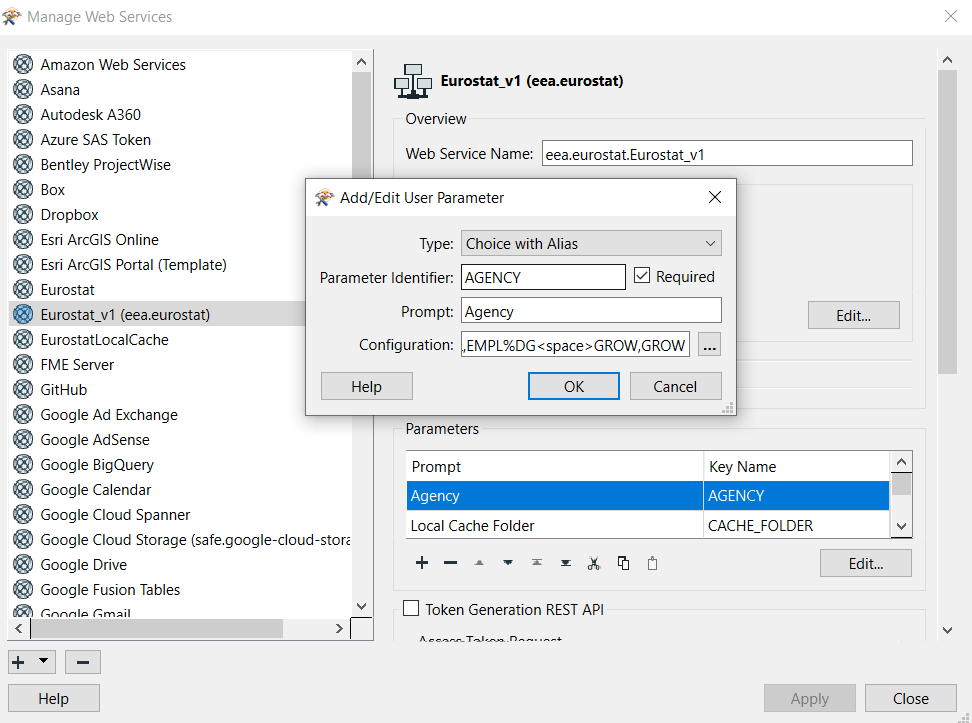The image size is (972, 723).
Task: Enable Token Generation REST API checkbox
Action: [411, 609]
